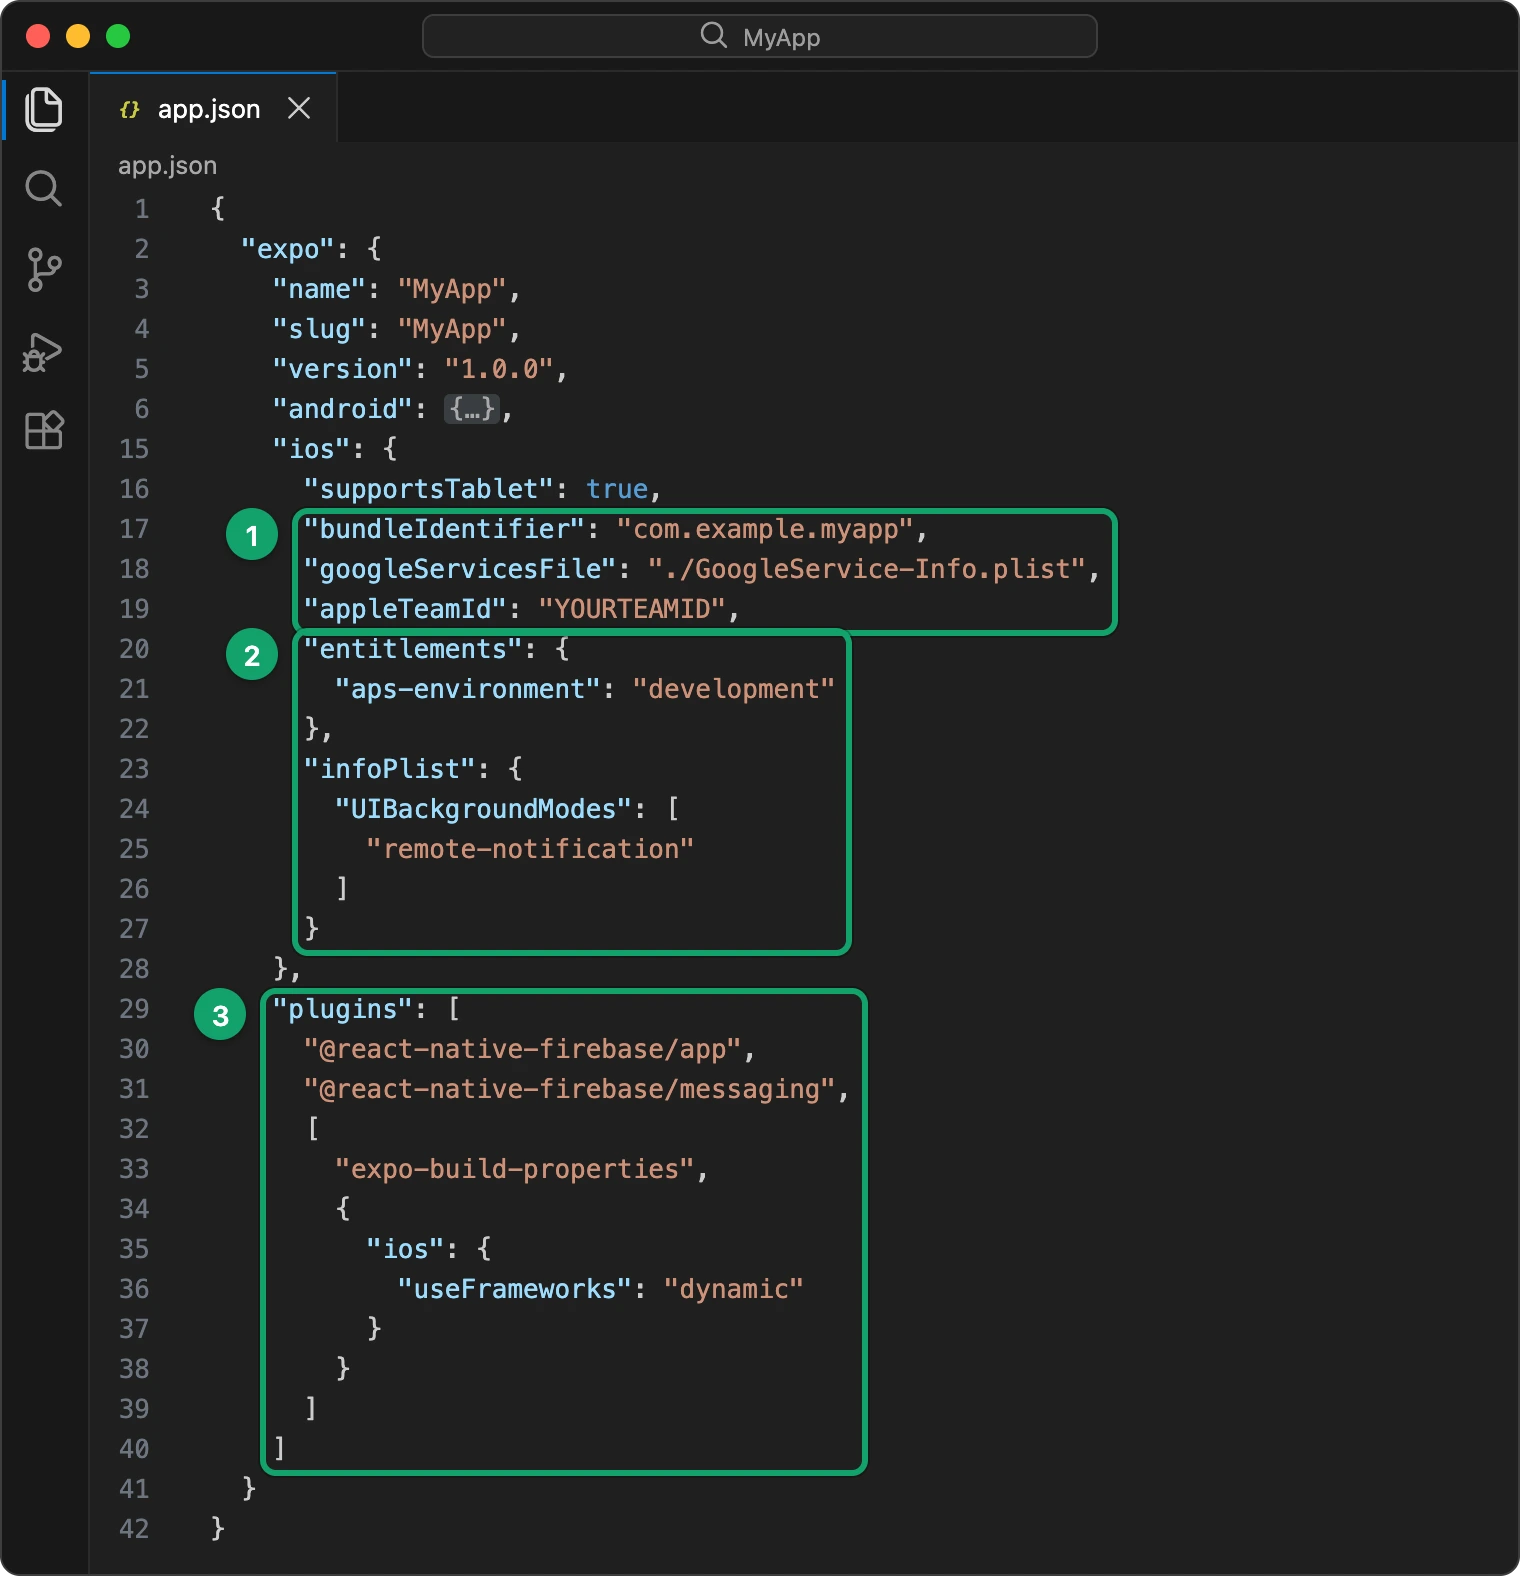
Task: Expand the folded android {…} block
Action: coord(471,409)
